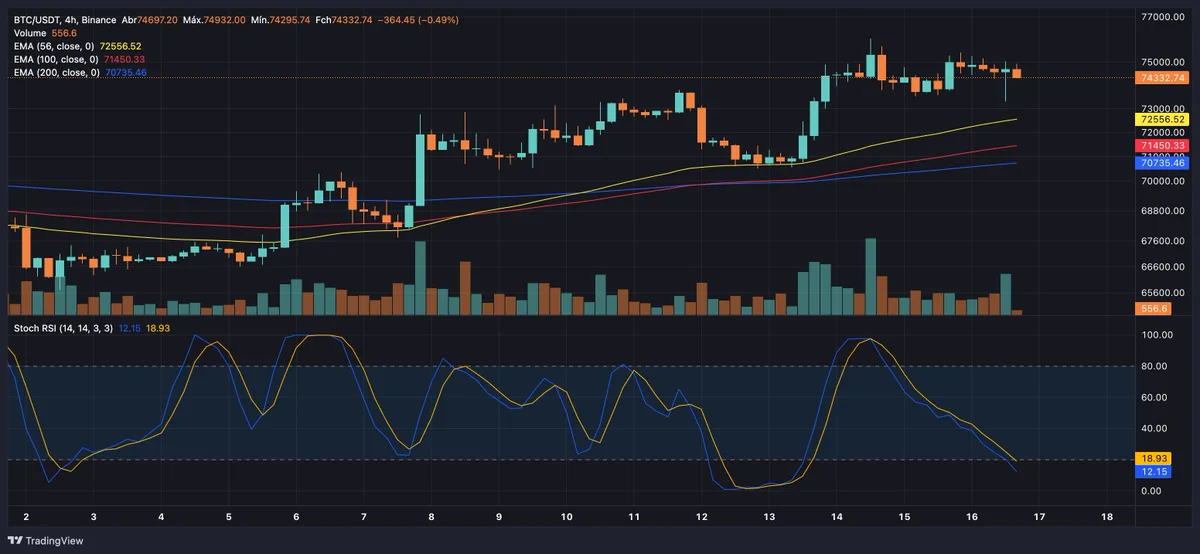Click date 6 on the time axis

pos(296,517)
